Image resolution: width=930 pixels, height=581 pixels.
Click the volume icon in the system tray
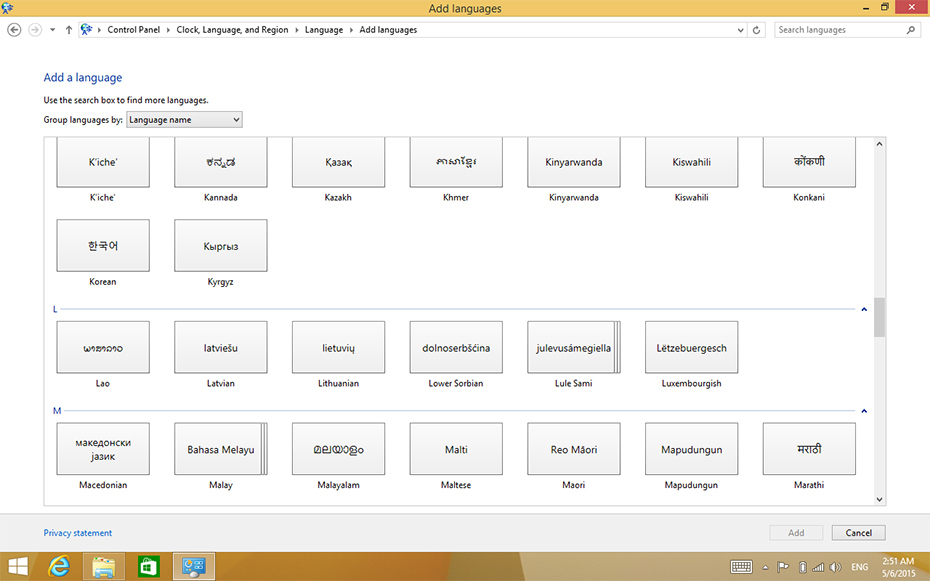(834, 567)
